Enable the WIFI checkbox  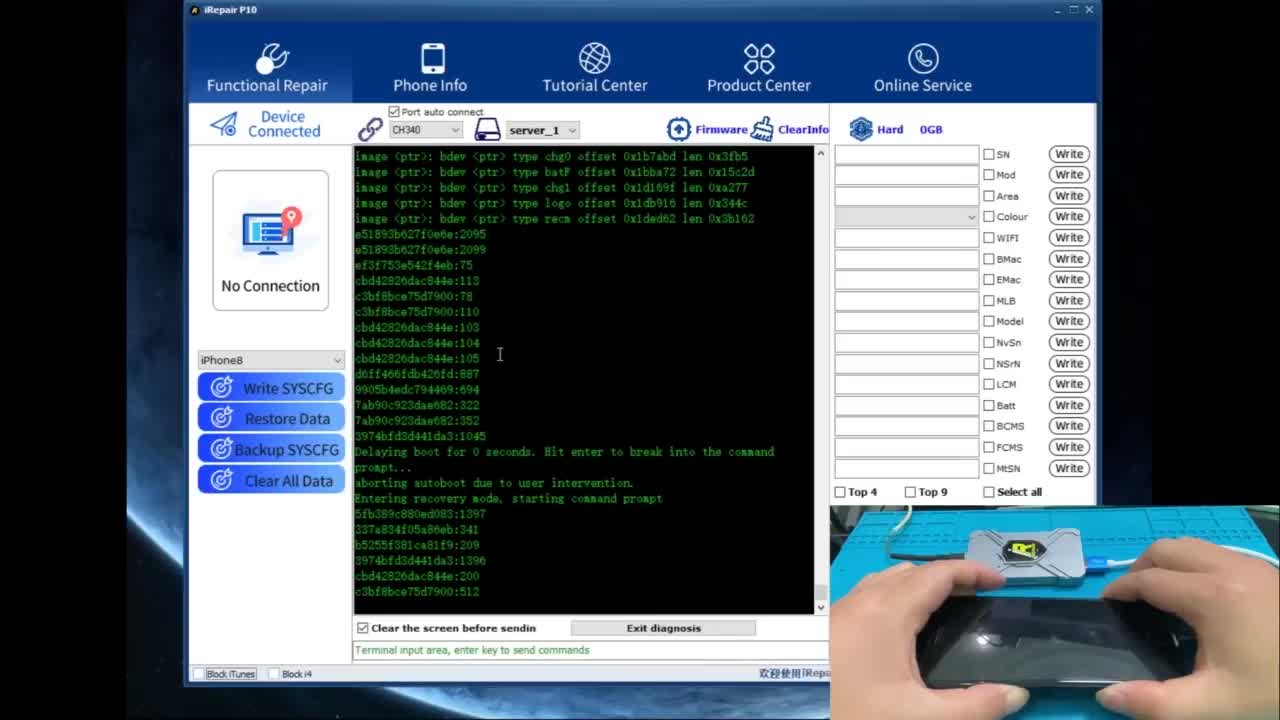pyautogui.click(x=989, y=238)
